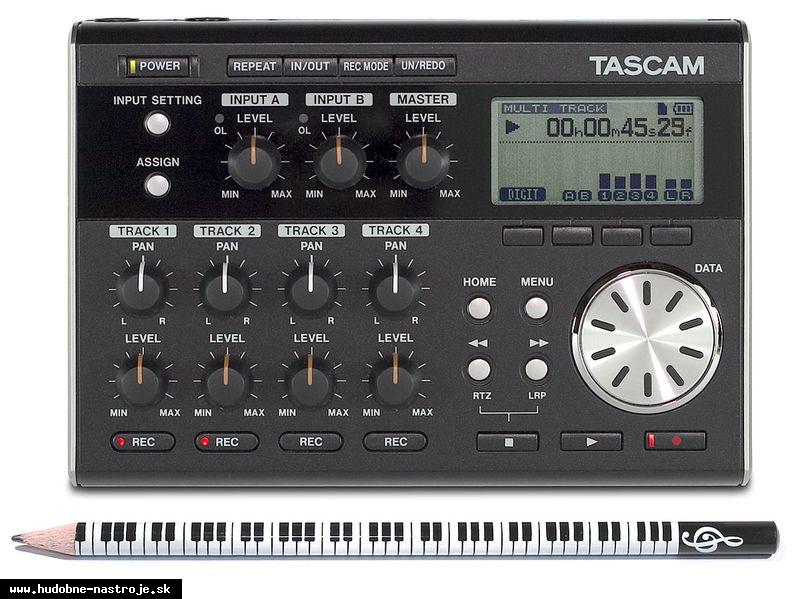Image resolution: width=800 pixels, height=599 pixels.
Task: Push the INPUT SETTING round button
Action: (x=157, y=123)
